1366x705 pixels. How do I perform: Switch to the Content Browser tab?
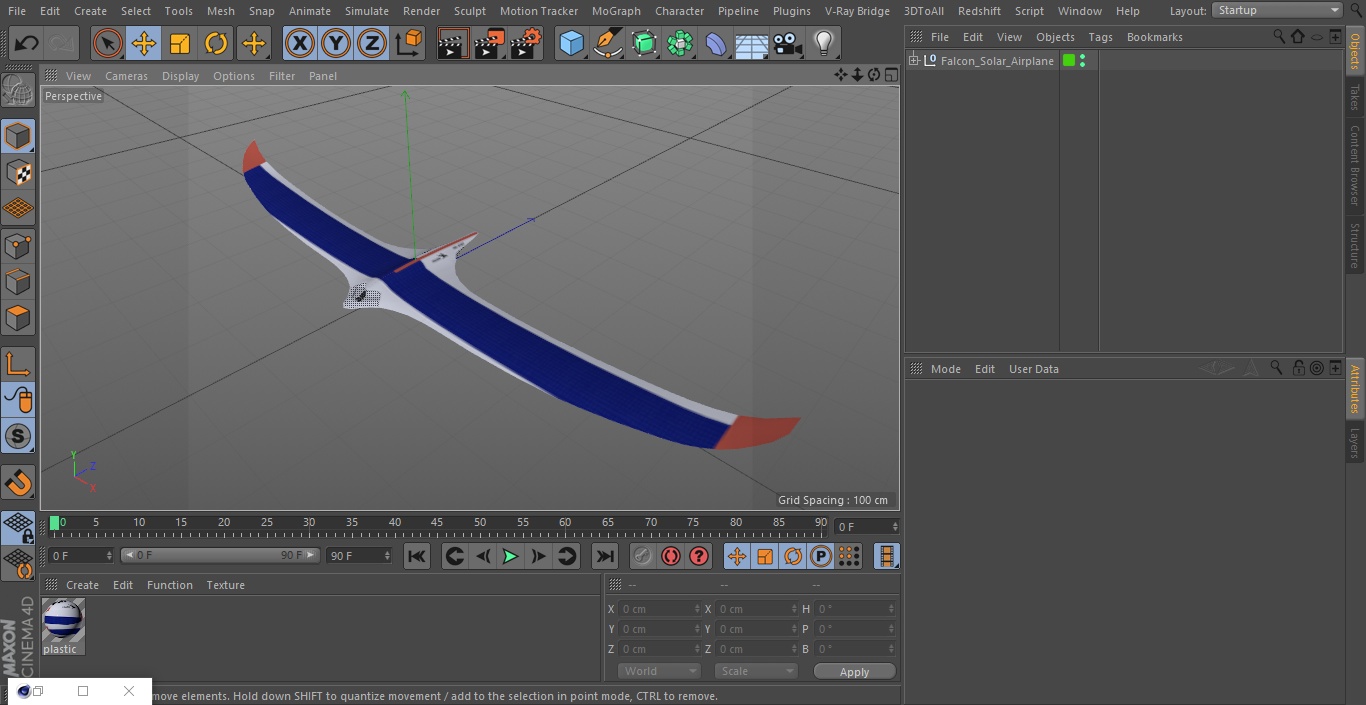[1355, 165]
